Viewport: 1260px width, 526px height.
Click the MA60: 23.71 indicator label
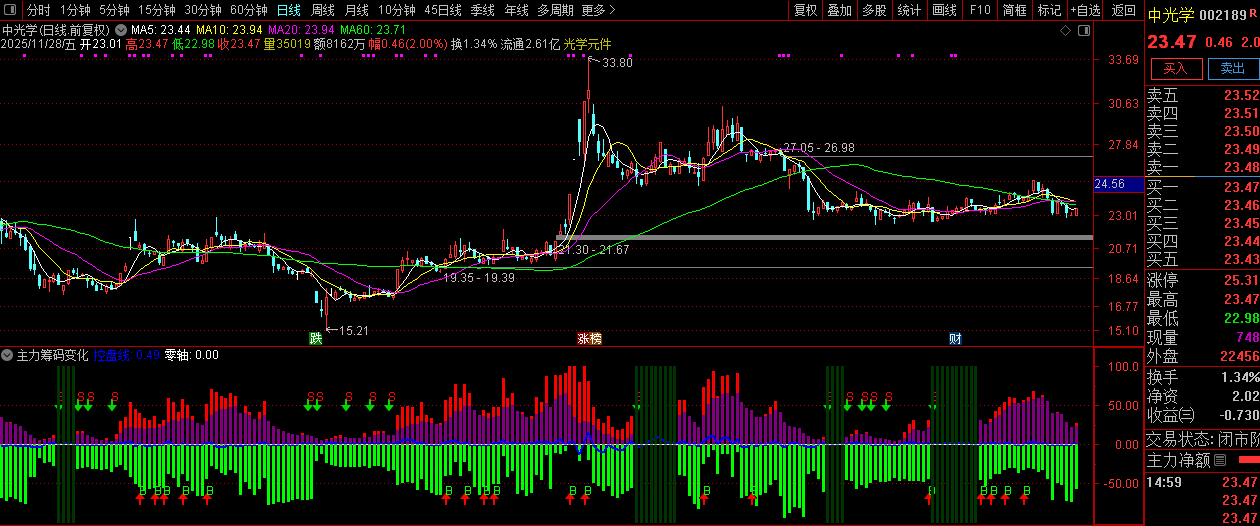372,31
